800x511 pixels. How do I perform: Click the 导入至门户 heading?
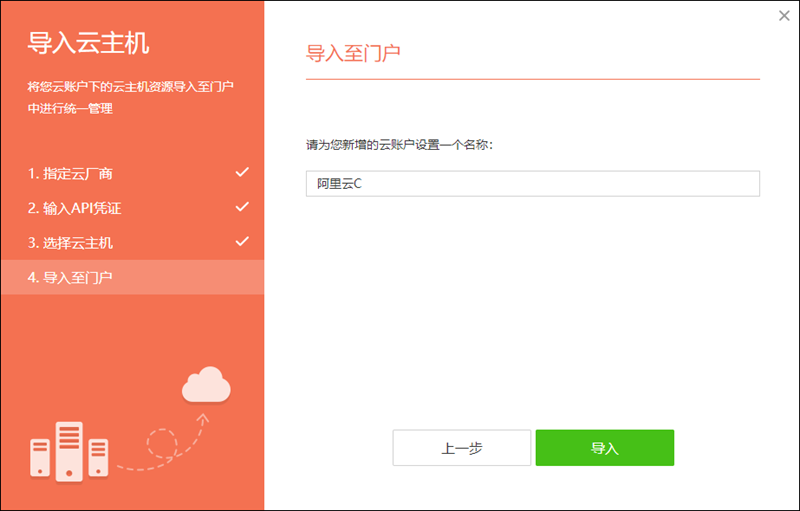pyautogui.click(x=353, y=53)
